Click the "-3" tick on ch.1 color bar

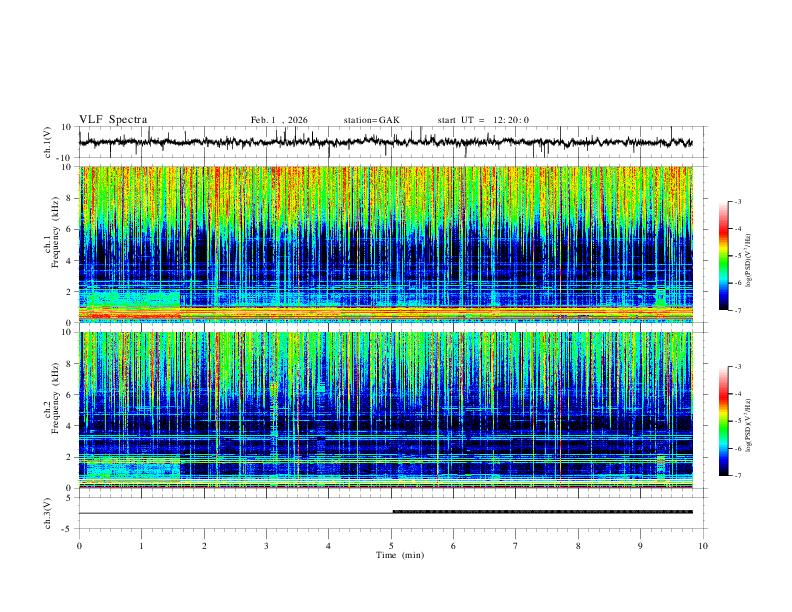tap(737, 201)
